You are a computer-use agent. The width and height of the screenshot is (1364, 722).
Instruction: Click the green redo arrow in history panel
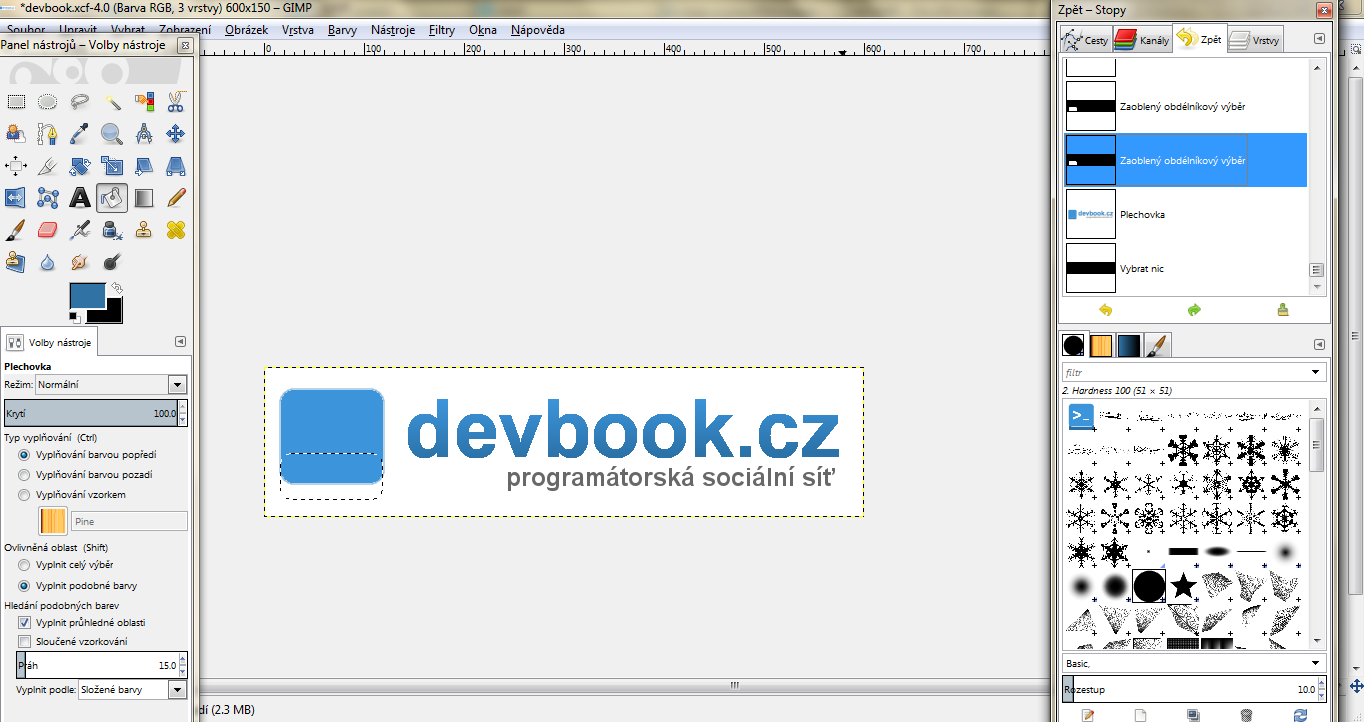coord(1194,310)
